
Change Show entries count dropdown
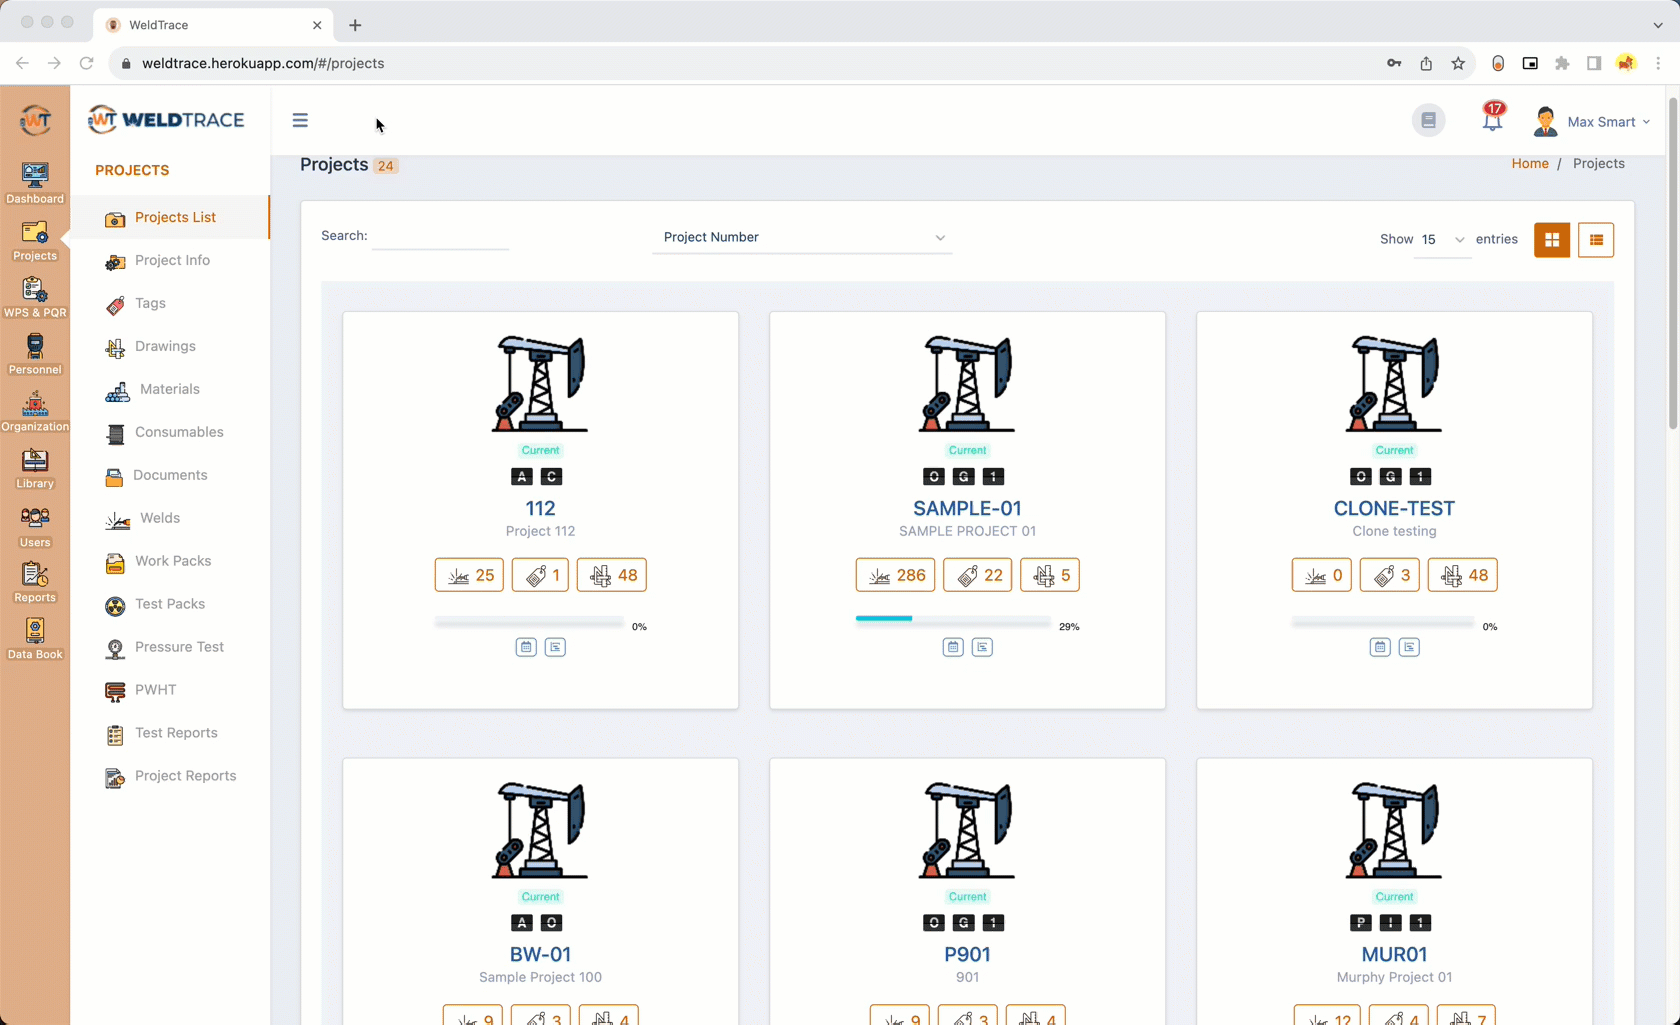click(x=1442, y=240)
